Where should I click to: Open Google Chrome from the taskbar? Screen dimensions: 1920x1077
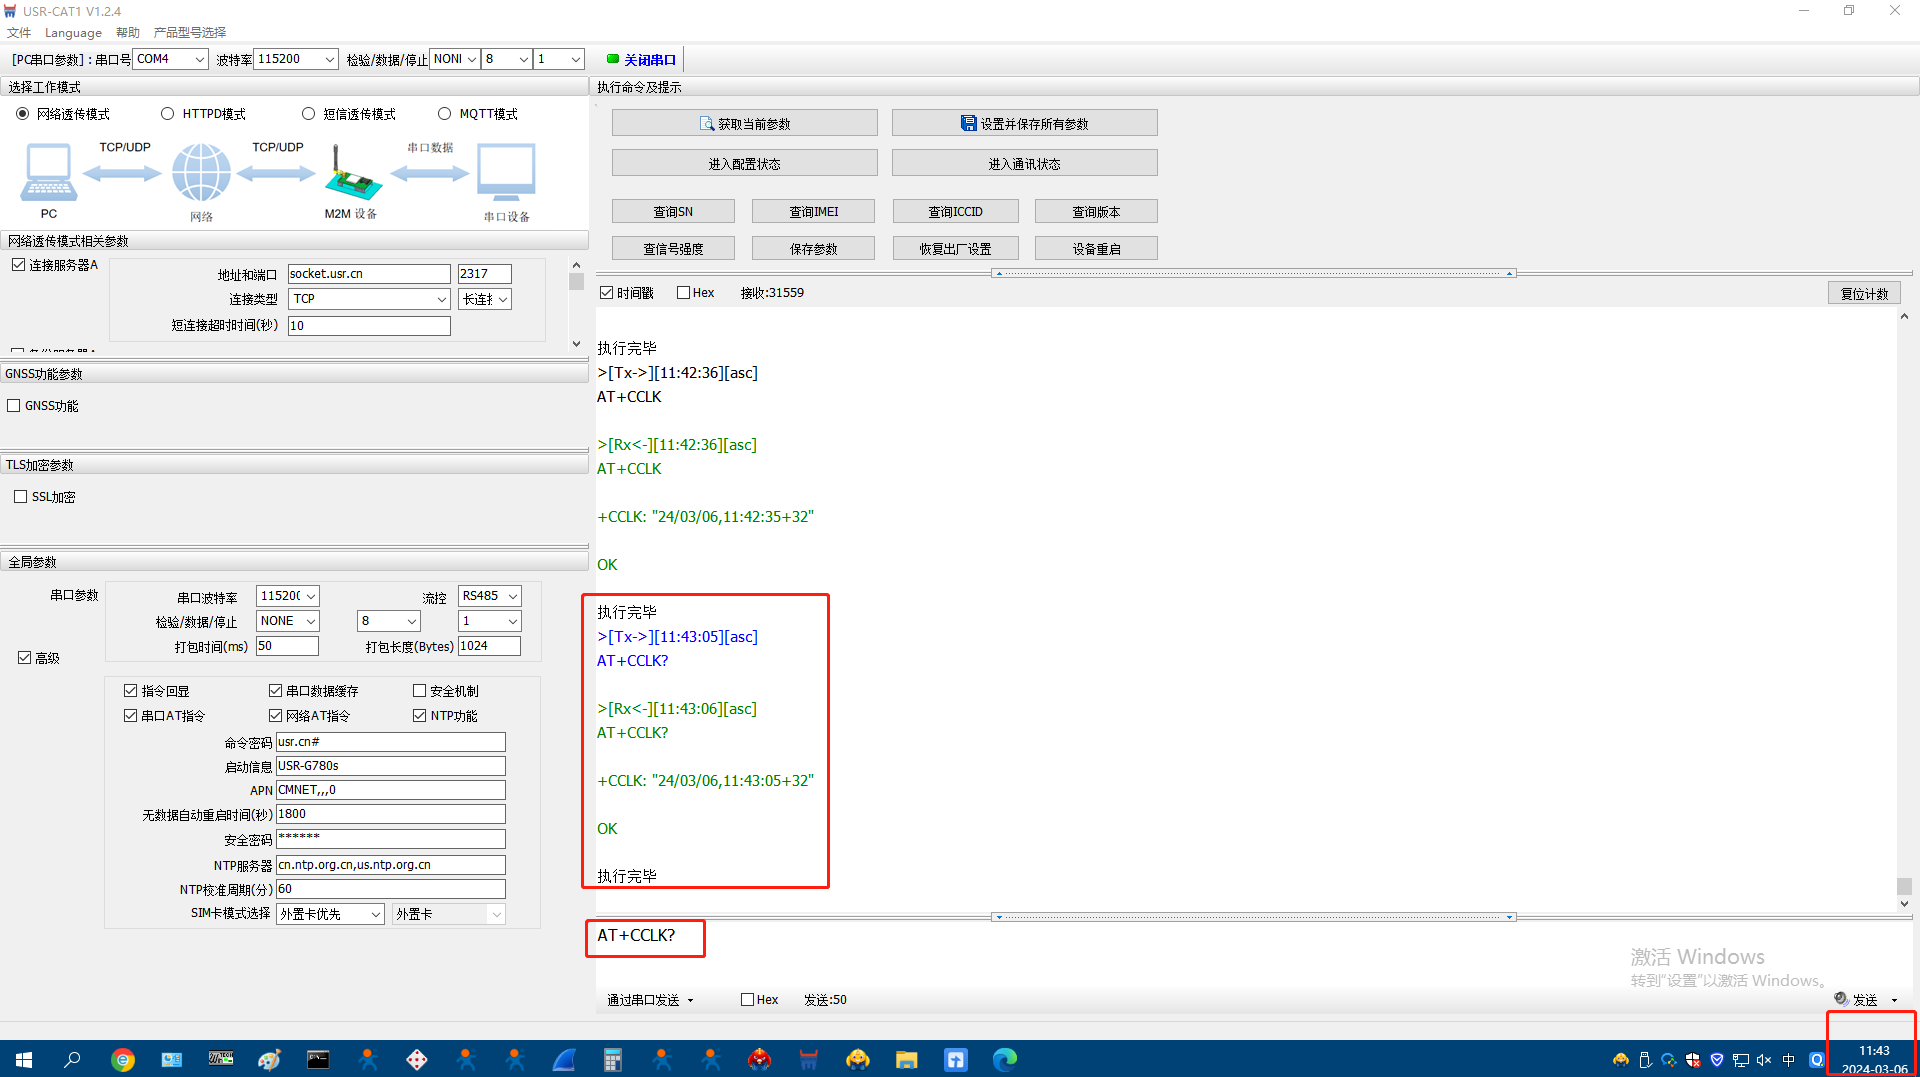click(x=123, y=1060)
